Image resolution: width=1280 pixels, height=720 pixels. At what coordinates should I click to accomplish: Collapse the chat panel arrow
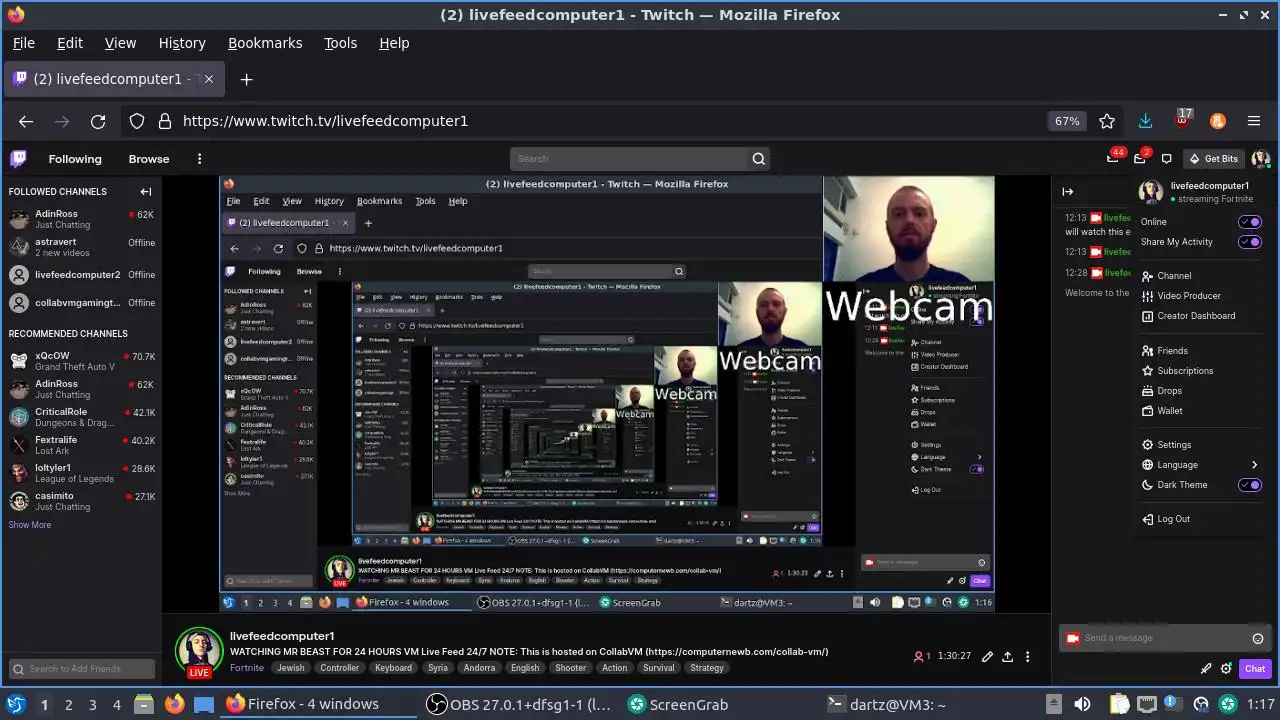1067,191
